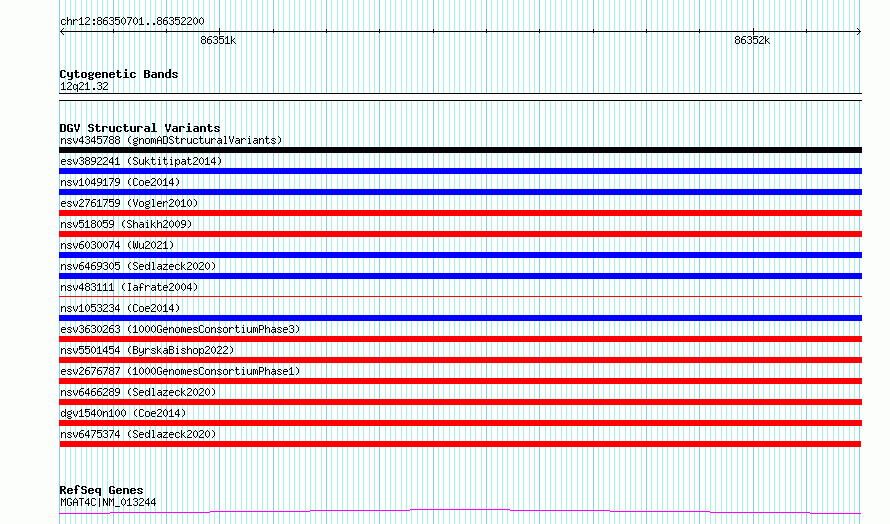Click the 86352k ruler position label

point(752,40)
